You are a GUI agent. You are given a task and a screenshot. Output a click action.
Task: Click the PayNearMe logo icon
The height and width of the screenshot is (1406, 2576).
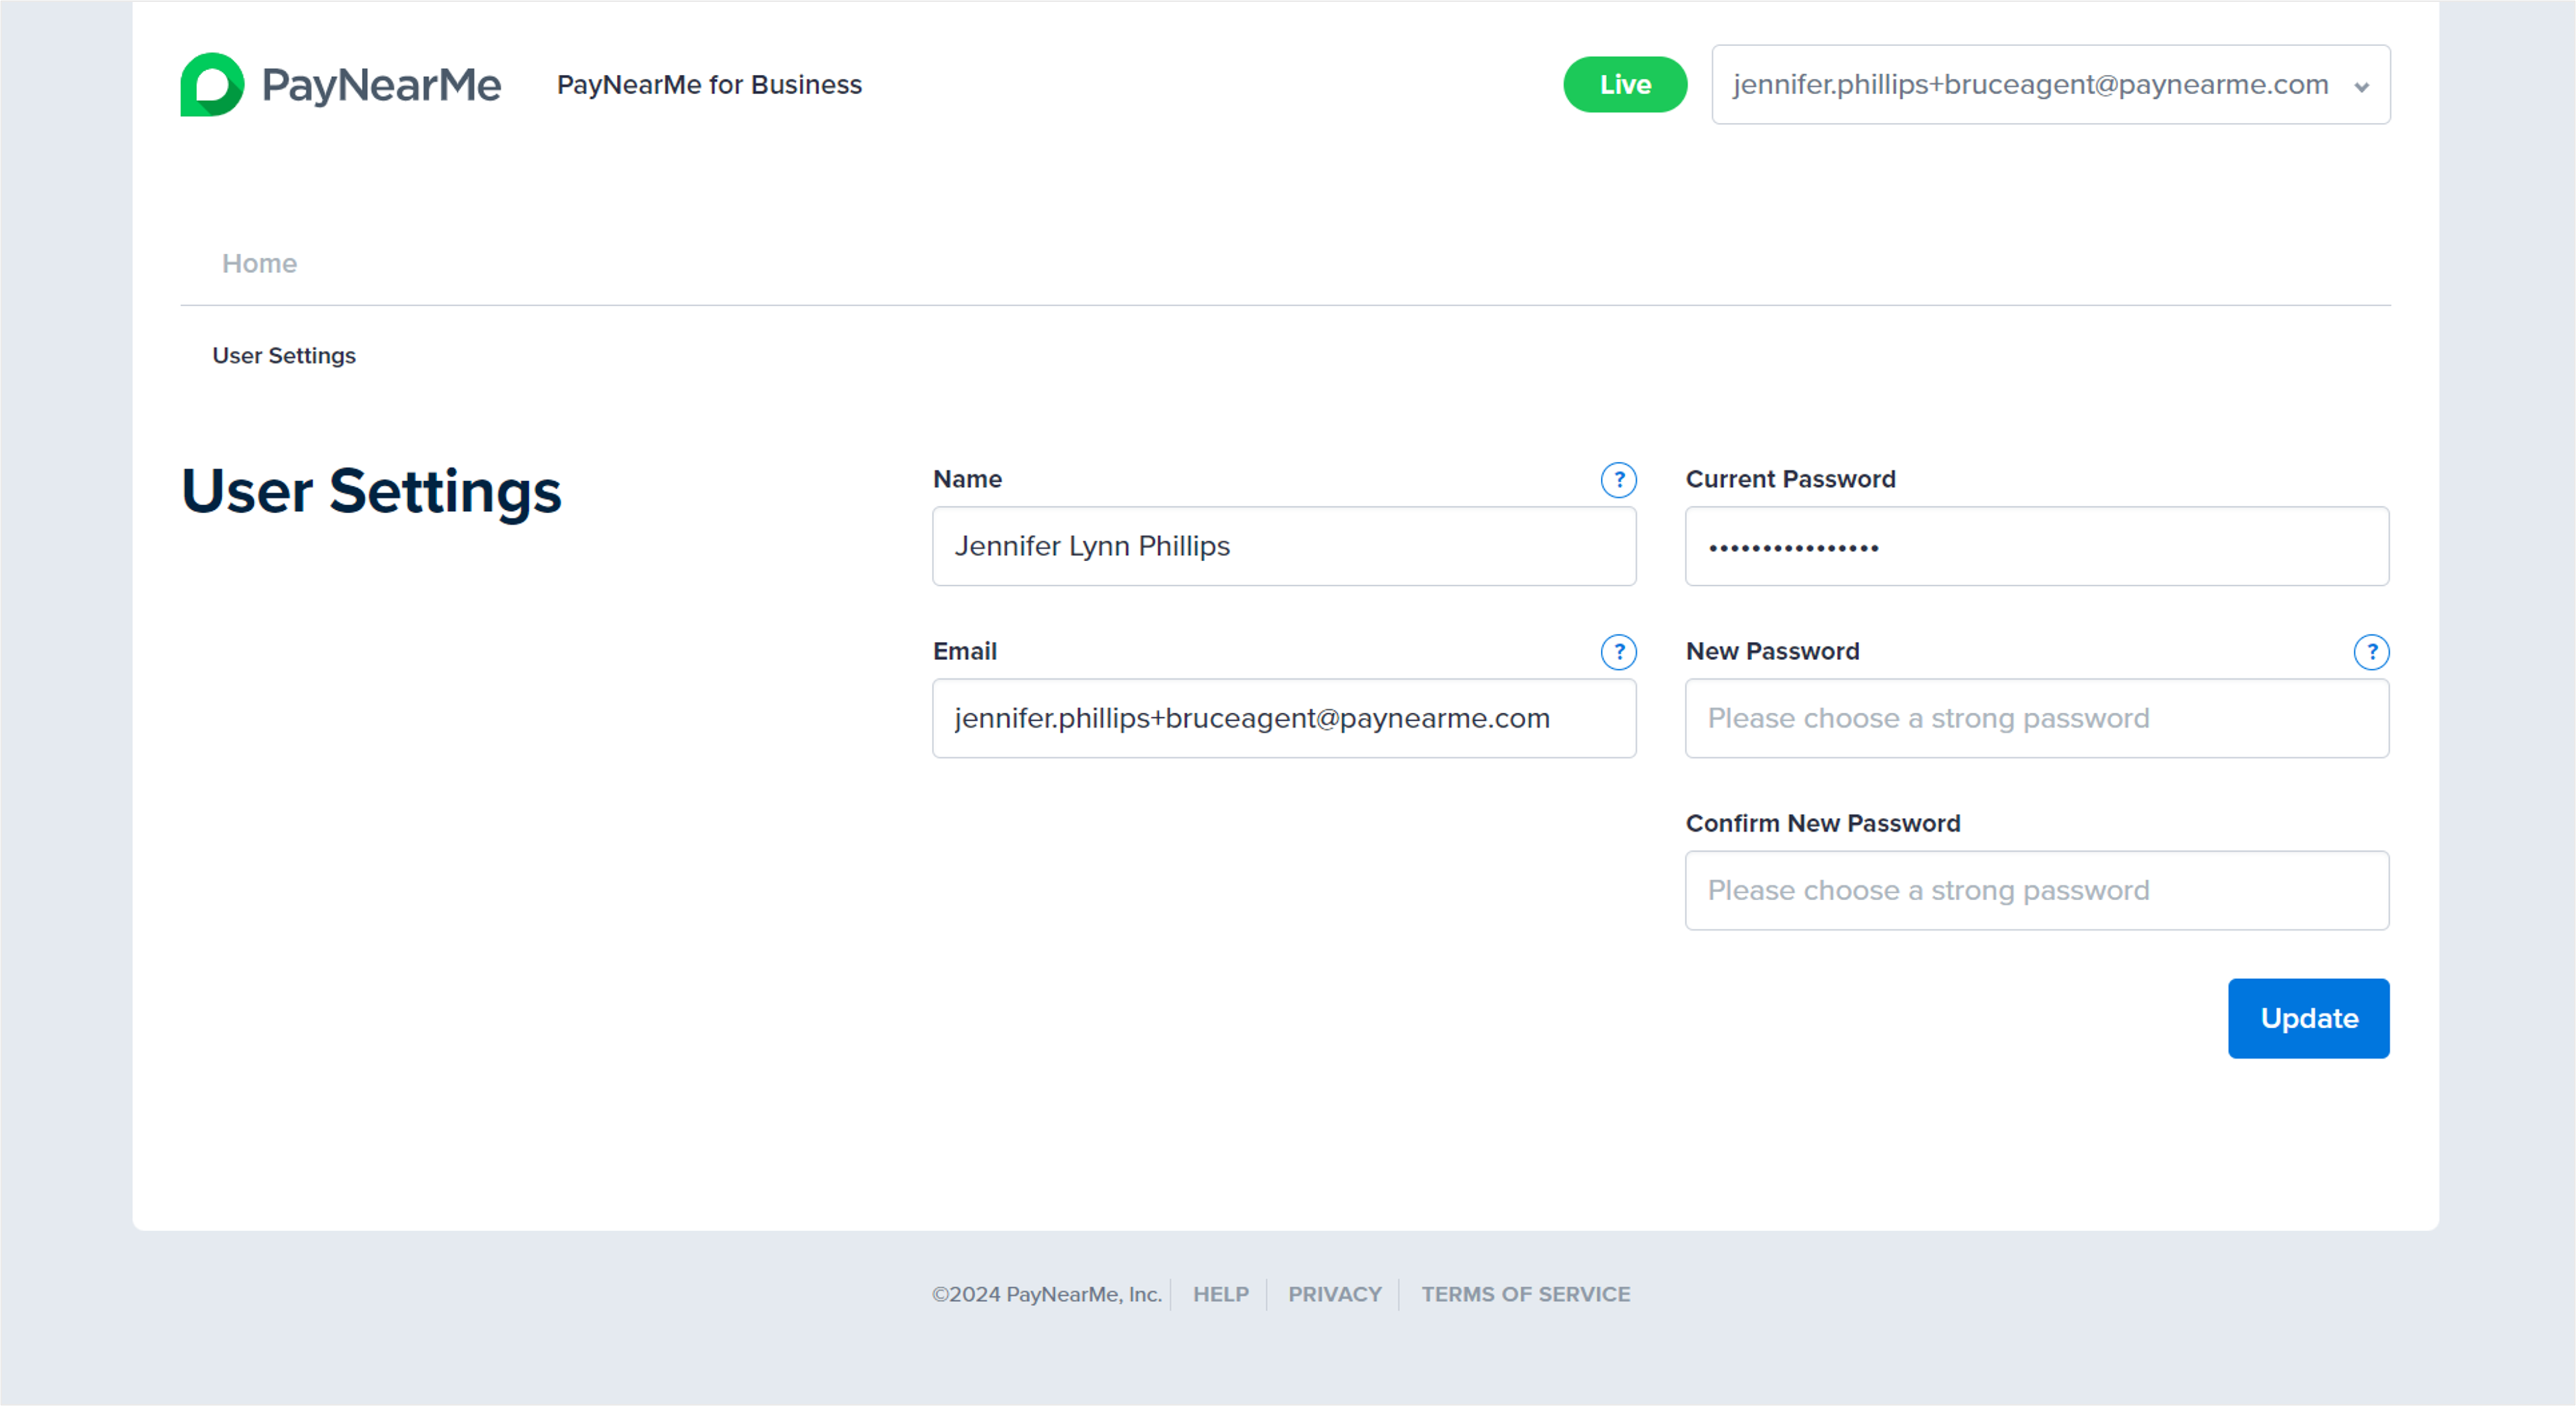click(212, 84)
